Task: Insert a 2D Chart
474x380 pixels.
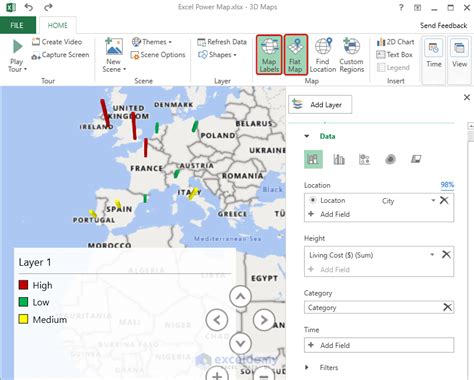Action: (x=395, y=42)
